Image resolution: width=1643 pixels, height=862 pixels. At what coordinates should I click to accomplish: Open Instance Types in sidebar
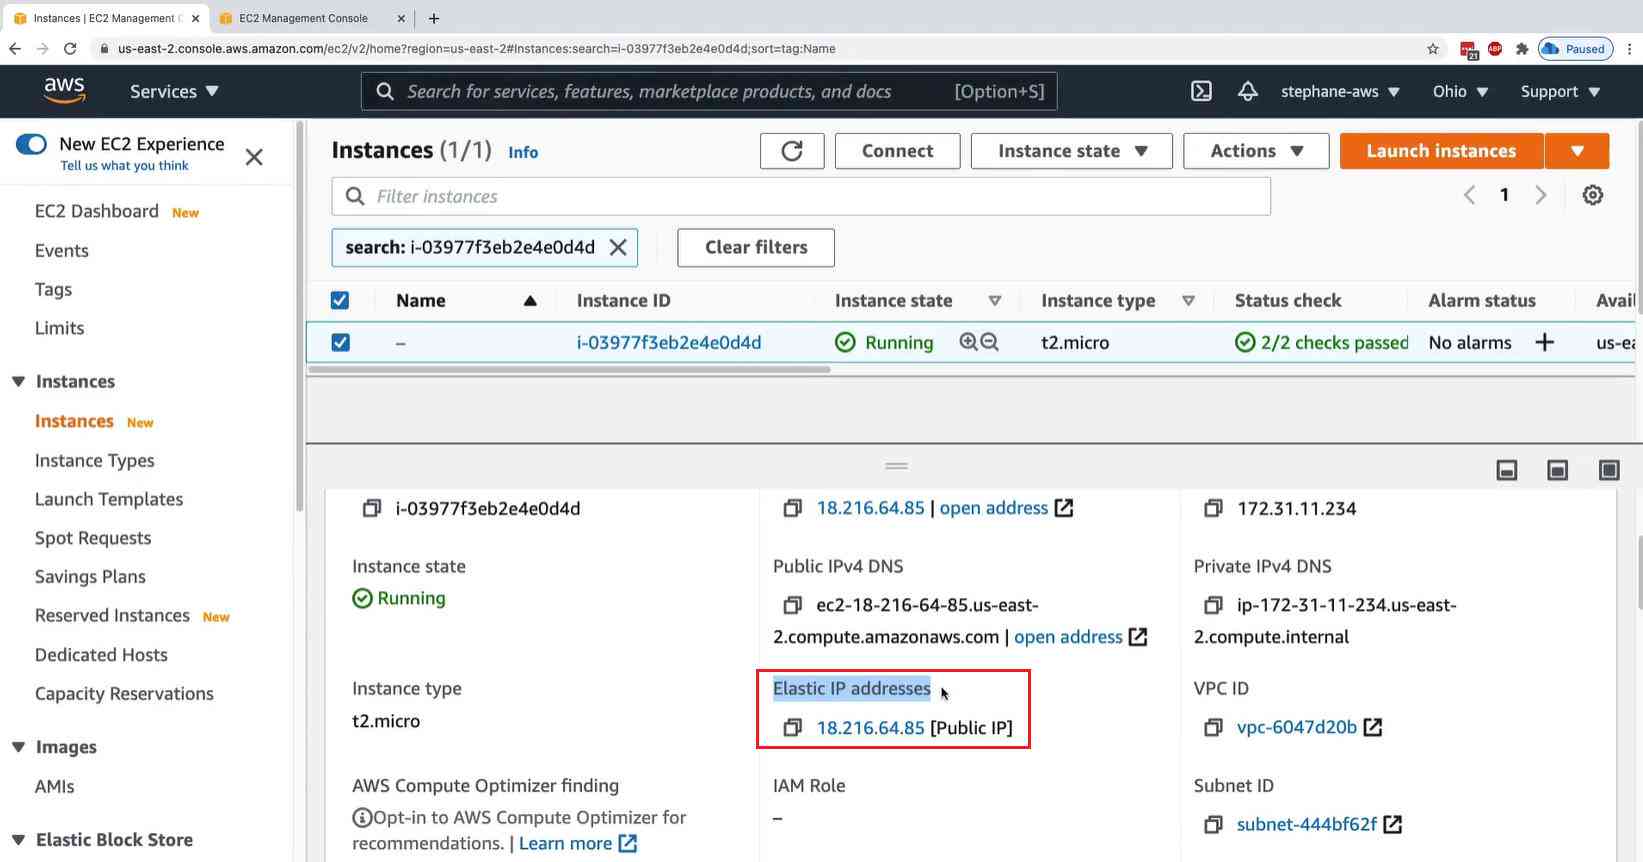coord(95,460)
